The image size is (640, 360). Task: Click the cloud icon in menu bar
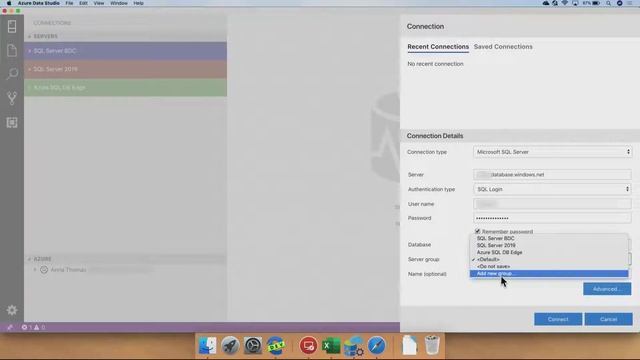[x=546, y=3]
